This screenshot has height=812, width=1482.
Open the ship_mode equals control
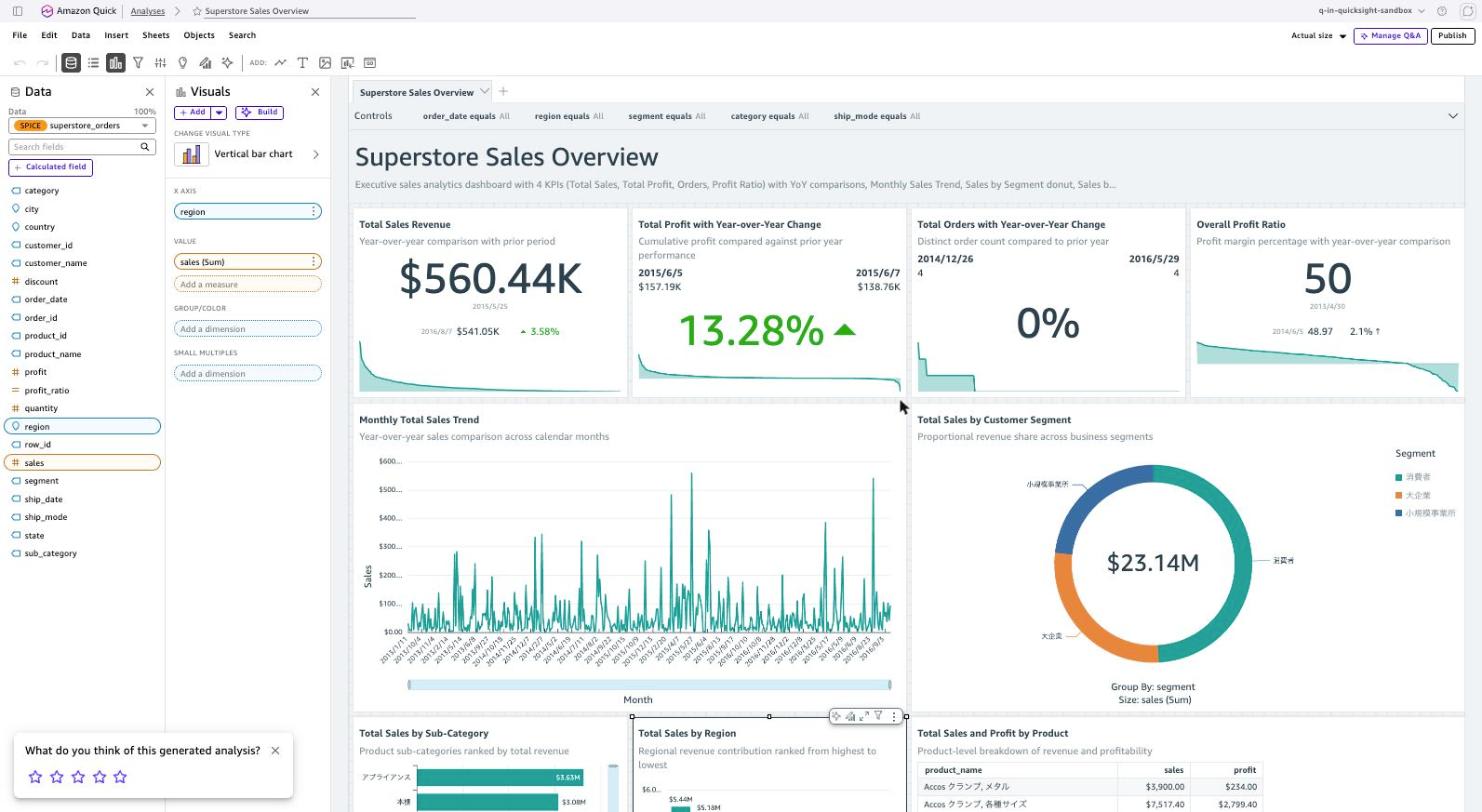[876, 116]
